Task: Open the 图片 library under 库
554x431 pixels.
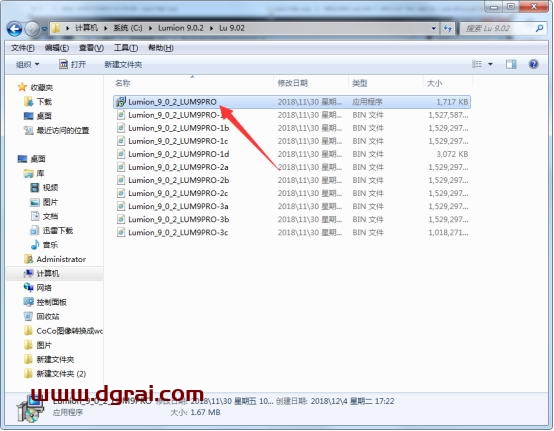Action: tap(50, 202)
